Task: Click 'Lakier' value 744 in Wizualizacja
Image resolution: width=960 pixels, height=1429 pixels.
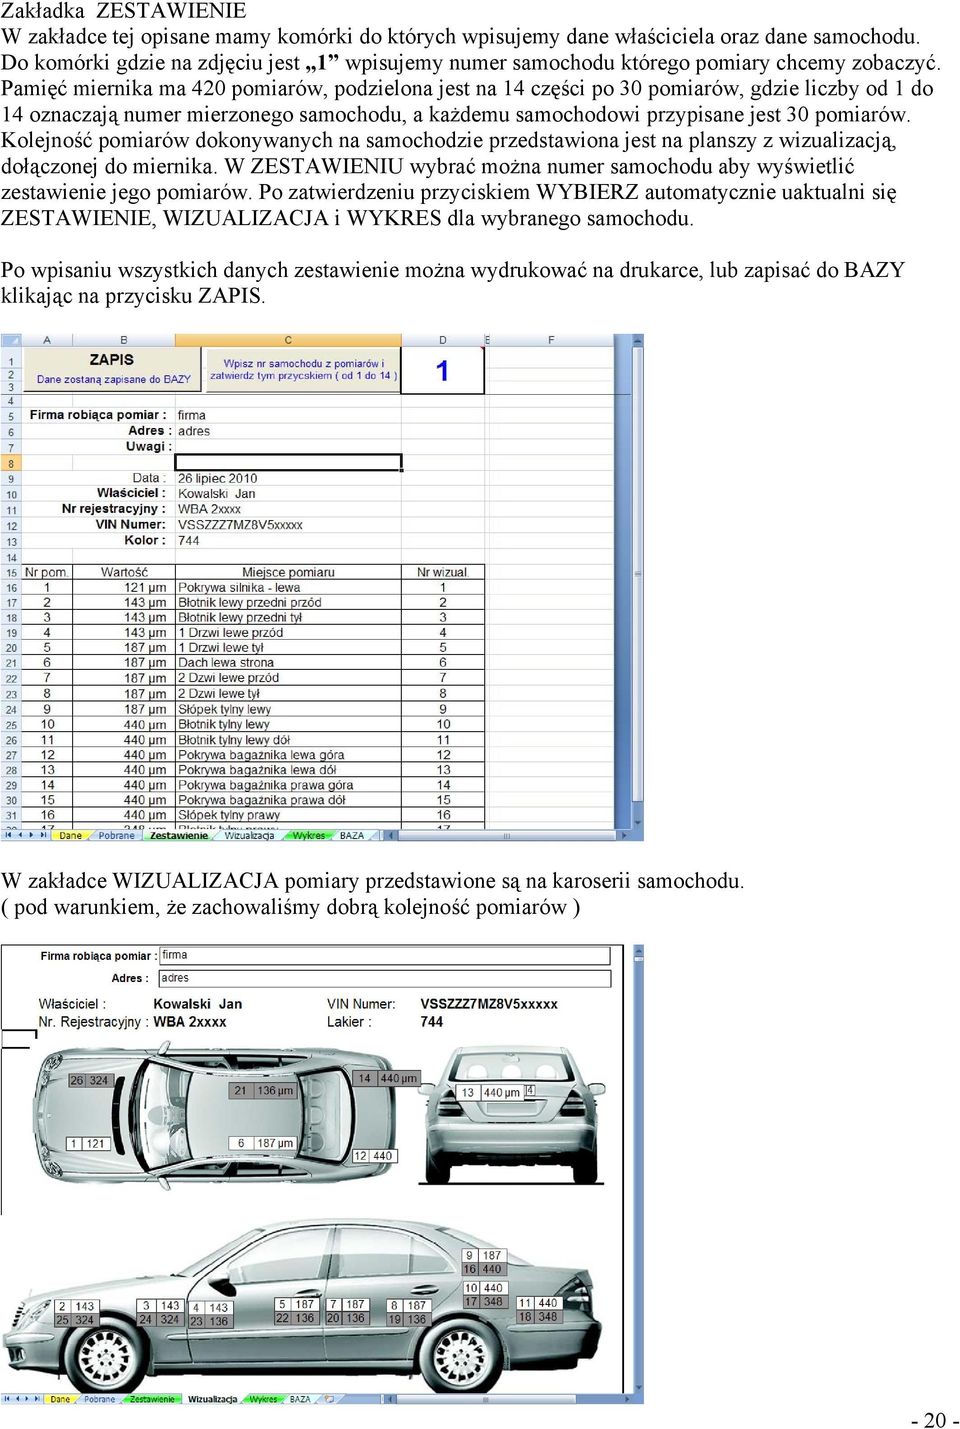Action: pyautogui.click(x=432, y=1022)
